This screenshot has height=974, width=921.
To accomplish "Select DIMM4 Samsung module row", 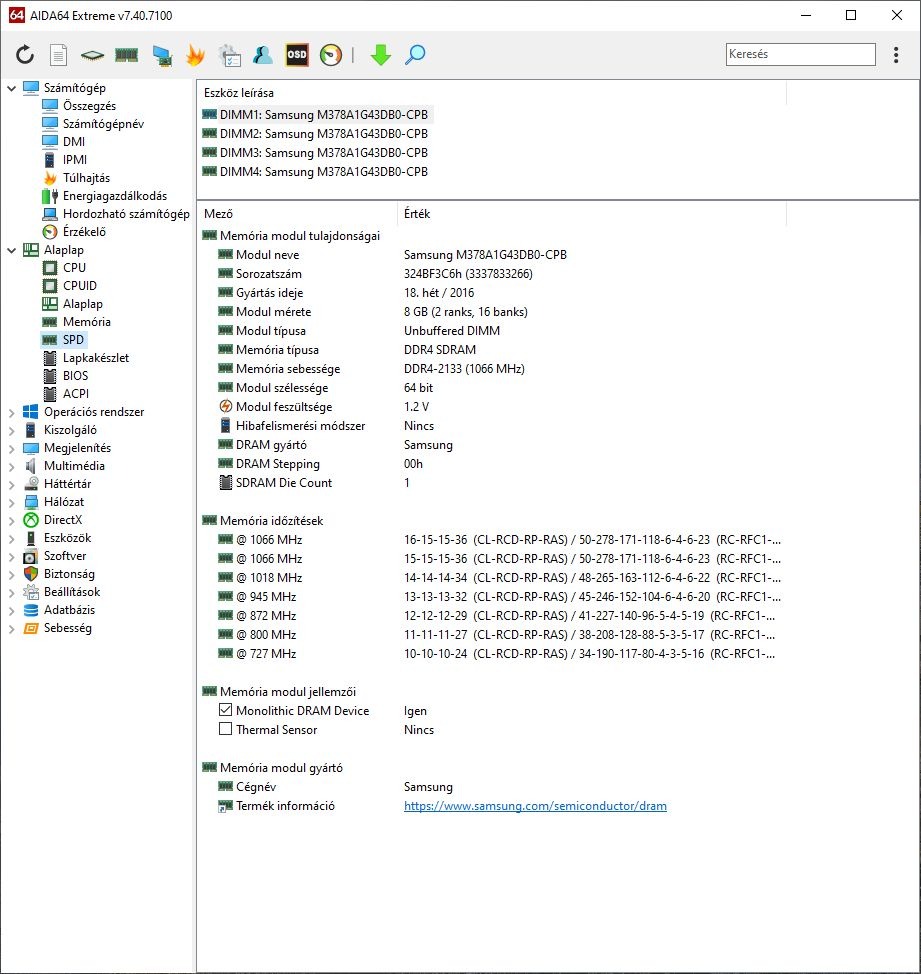I will point(324,171).
